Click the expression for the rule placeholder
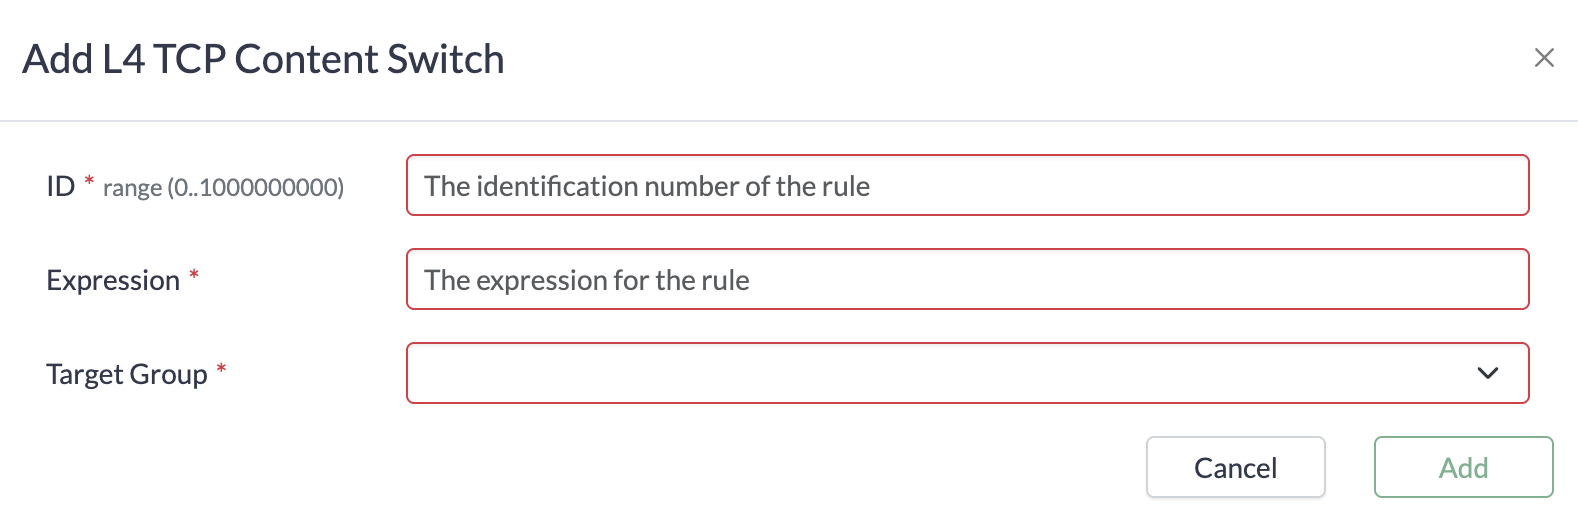1578x518 pixels. [x=586, y=280]
